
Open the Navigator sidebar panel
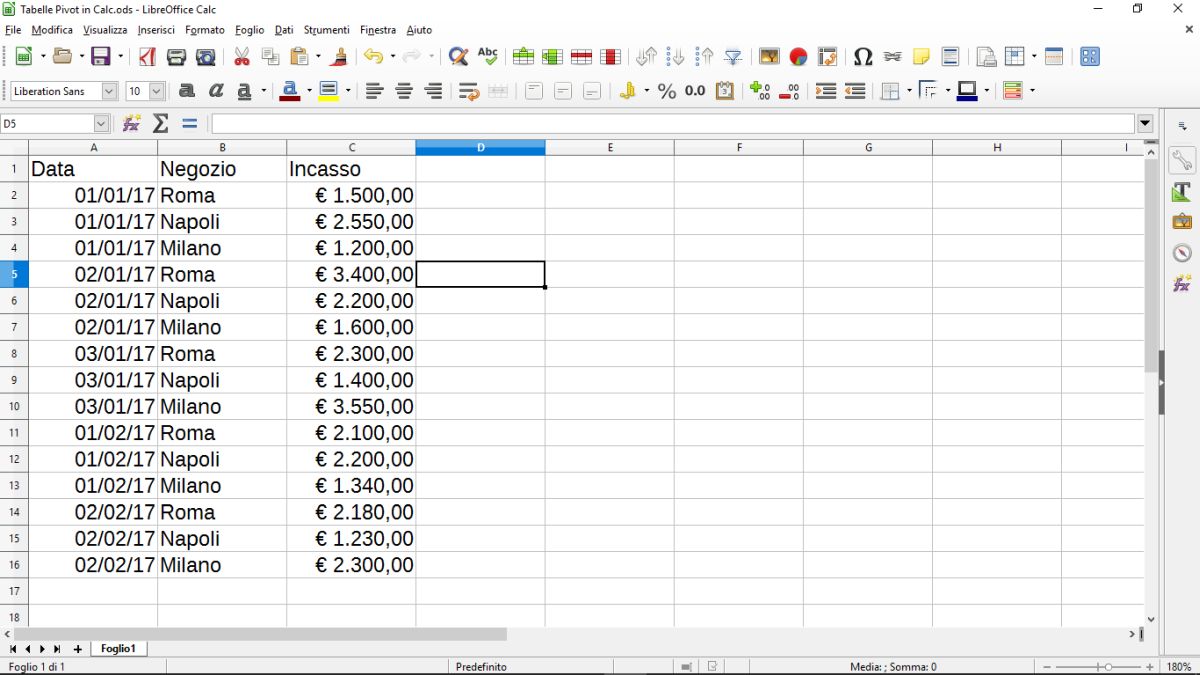tap(1183, 252)
